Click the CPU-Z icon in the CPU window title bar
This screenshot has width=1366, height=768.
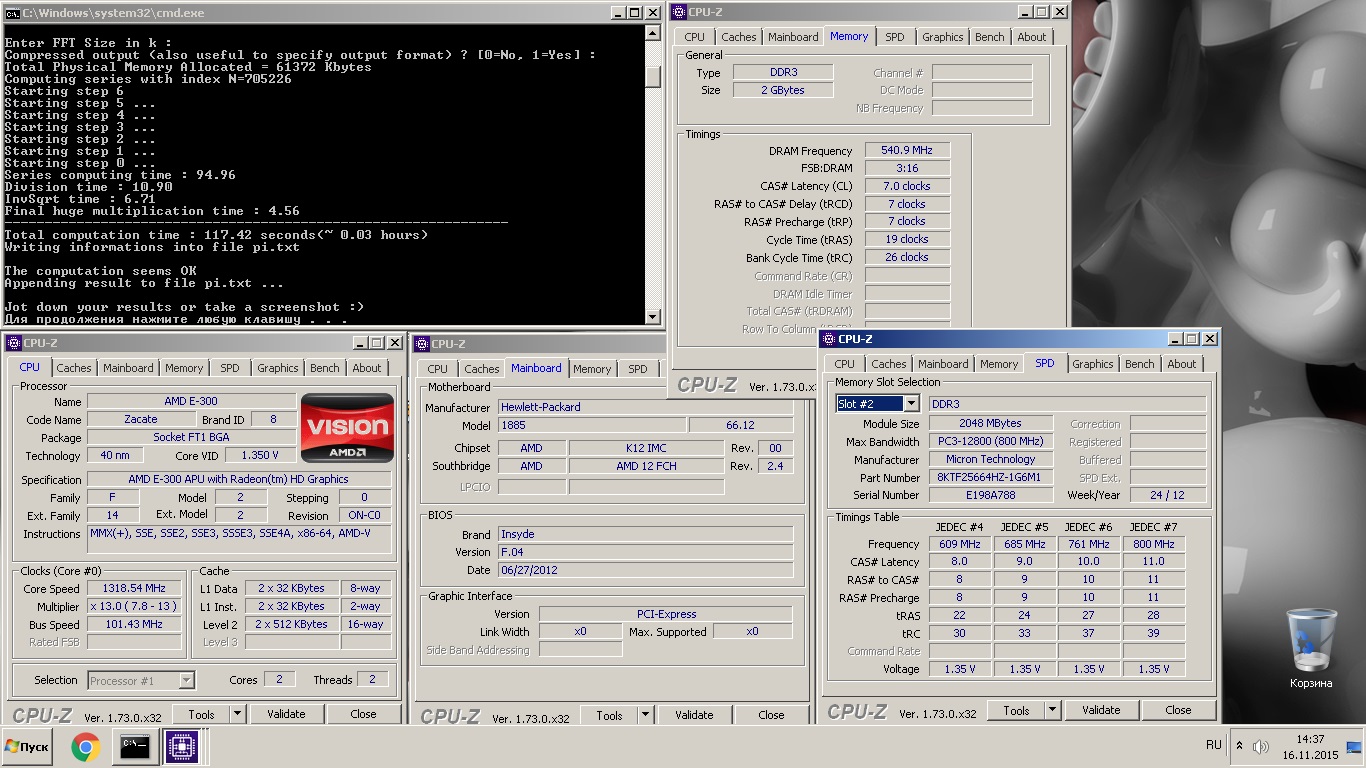13,343
